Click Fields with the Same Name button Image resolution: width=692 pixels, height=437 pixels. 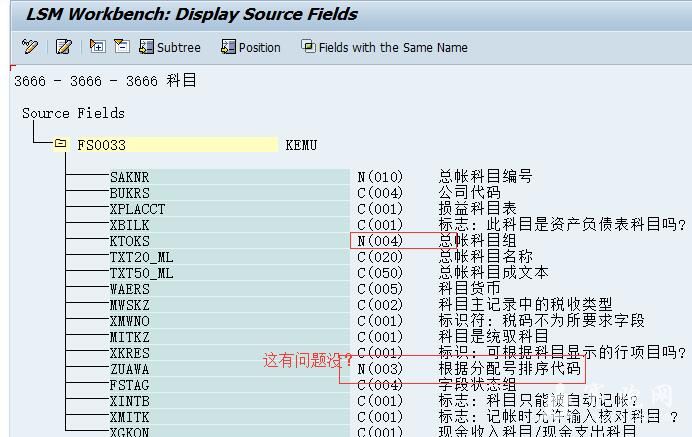click(x=384, y=47)
